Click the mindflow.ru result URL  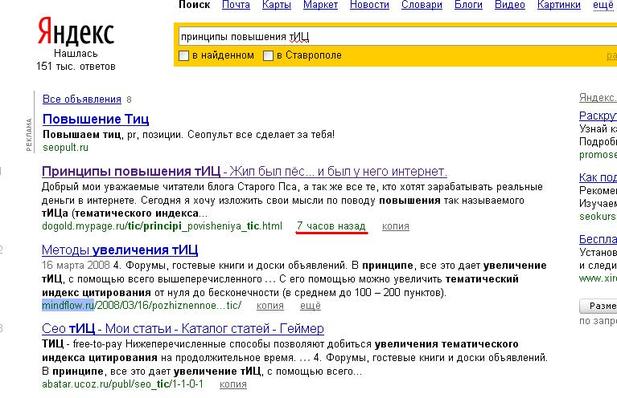[142, 305]
